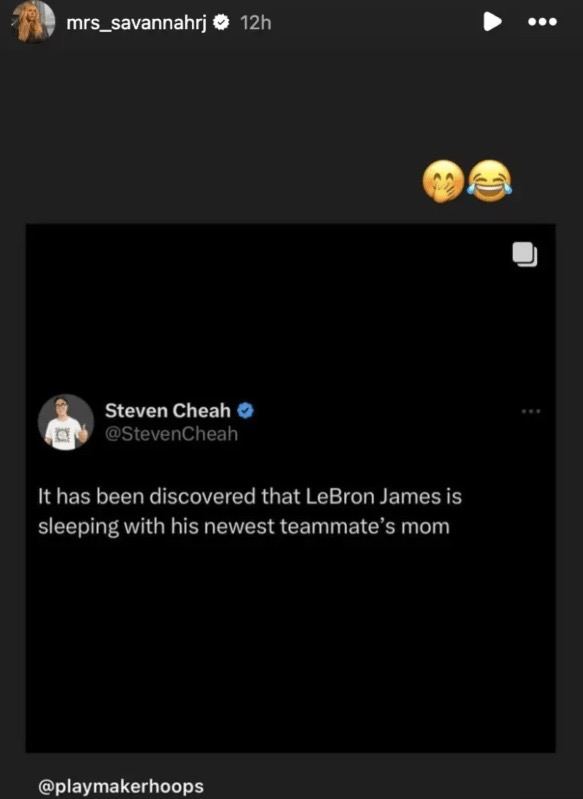The height and width of the screenshot is (799, 583).
Task: Open the three-dot story options menu
Action: pyautogui.click(x=543, y=22)
